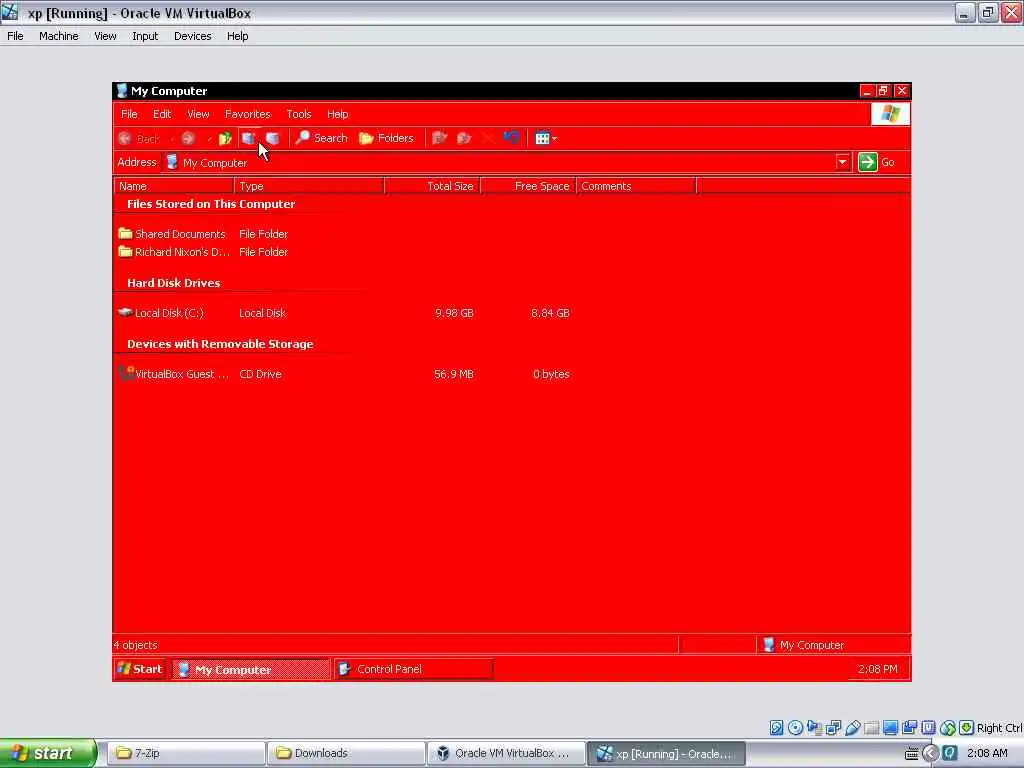Select Richard Nixon's Documents folder
This screenshot has height=768, width=1024.
[174, 252]
